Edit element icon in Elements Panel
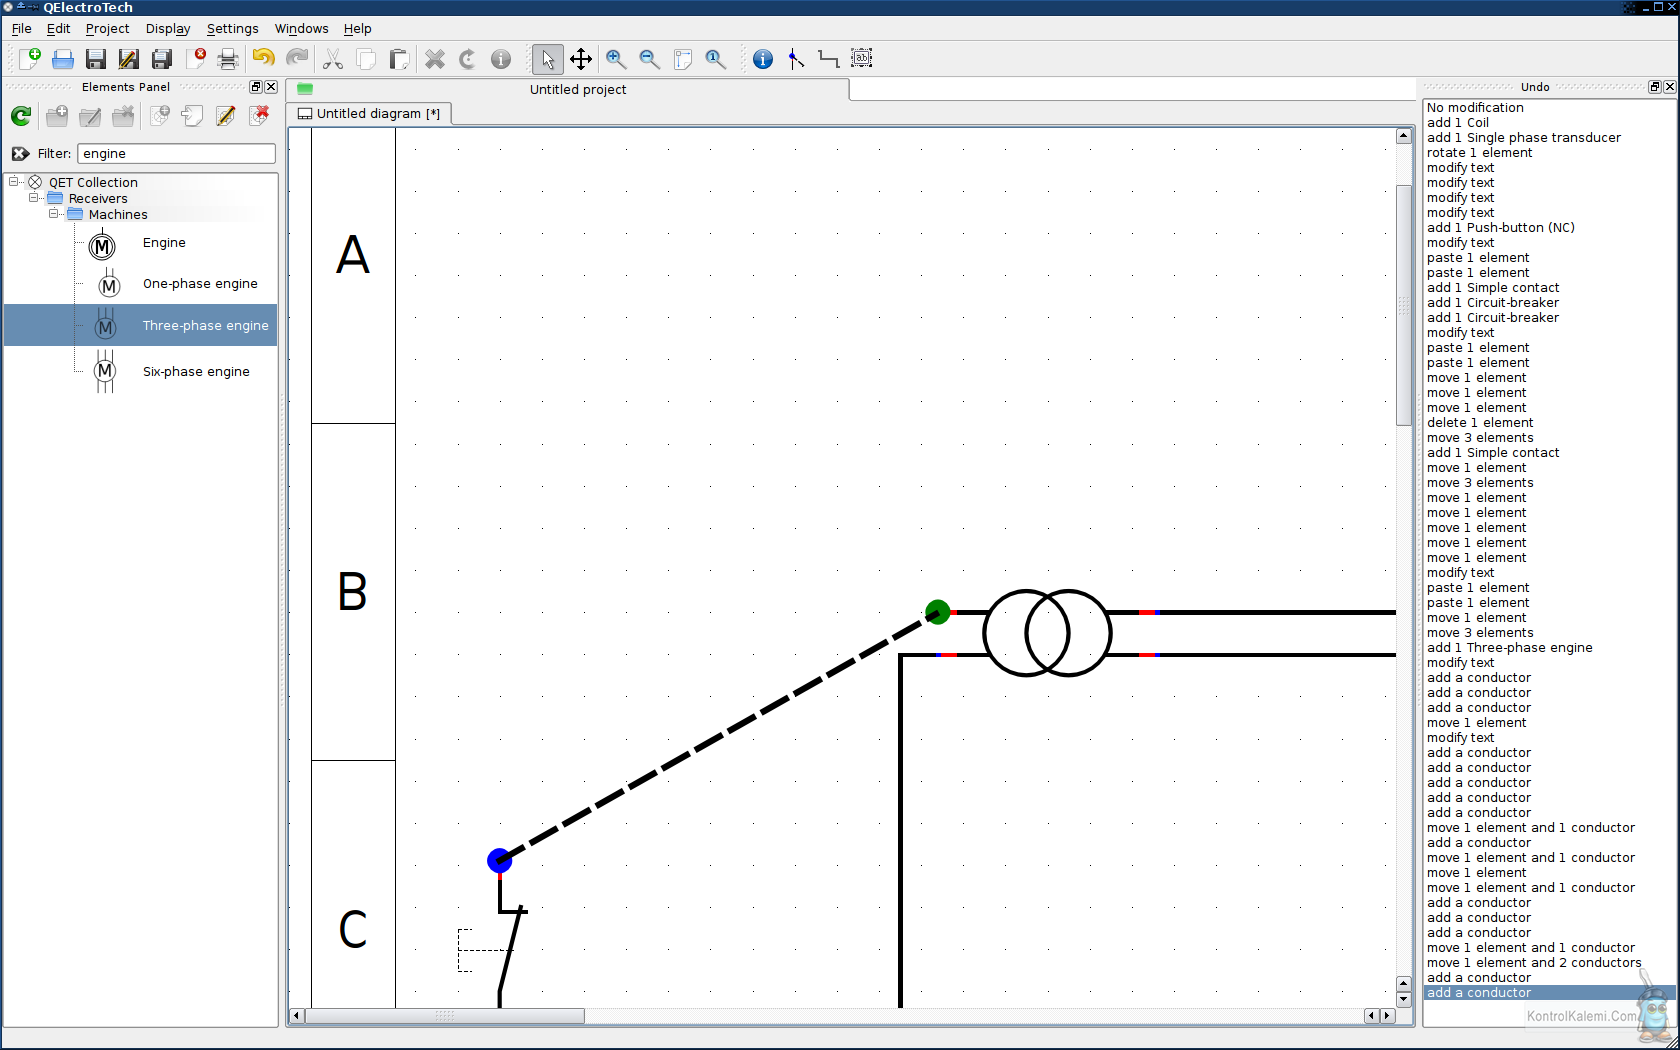This screenshot has height=1050, width=1680. (x=226, y=116)
